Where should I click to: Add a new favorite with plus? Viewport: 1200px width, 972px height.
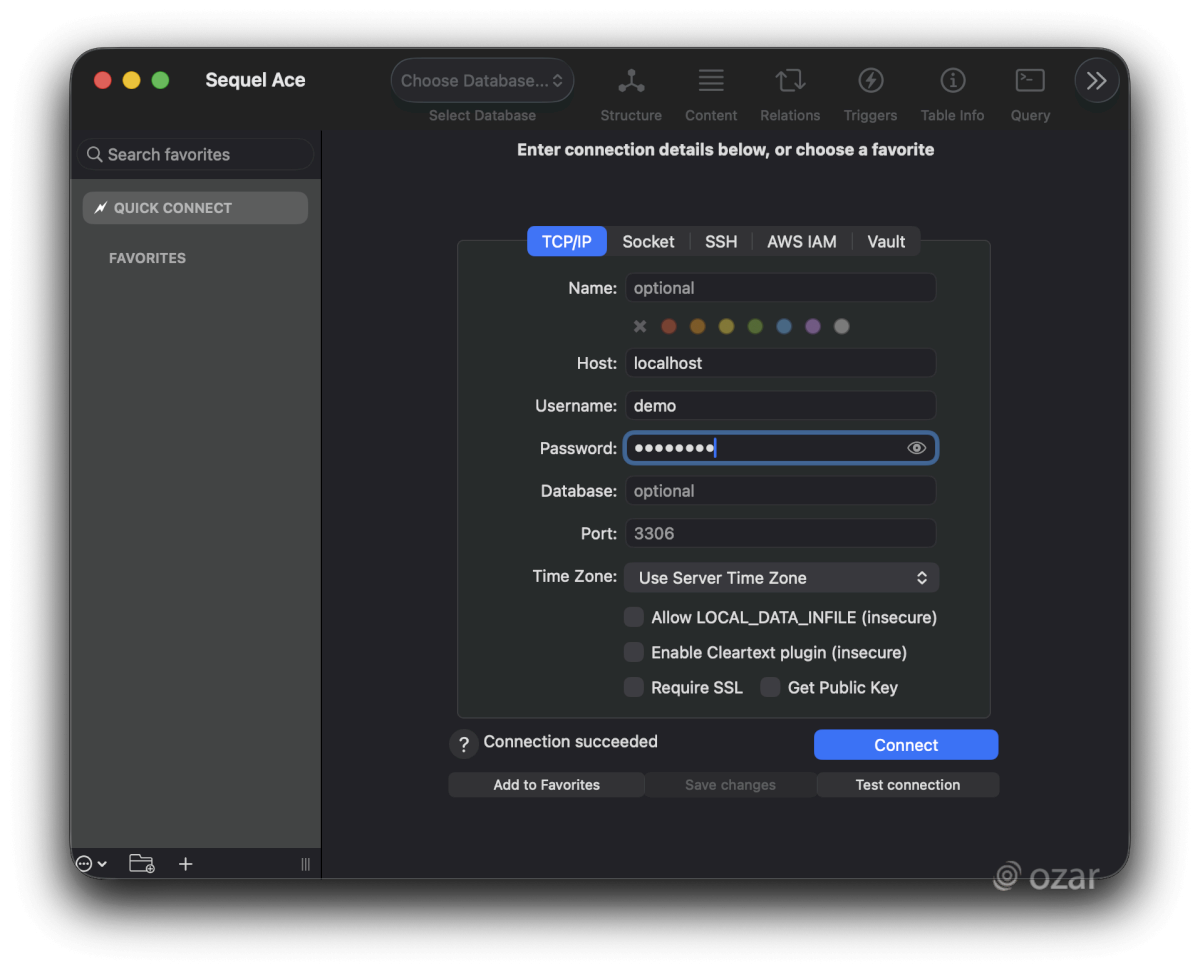[x=185, y=864]
